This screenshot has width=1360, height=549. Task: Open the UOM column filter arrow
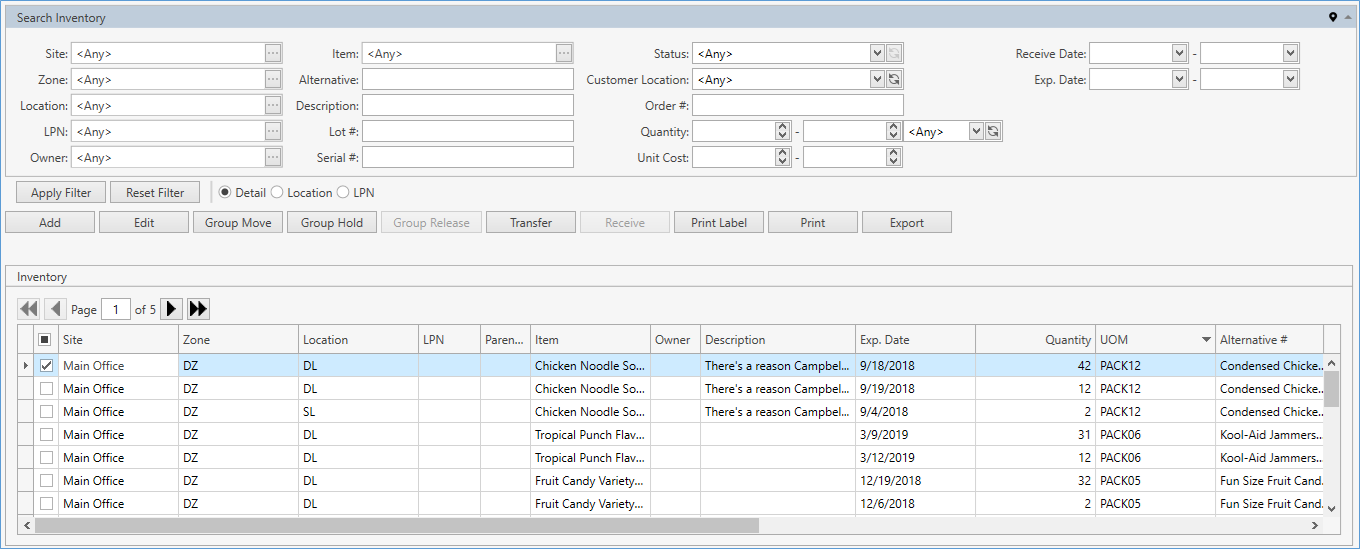click(1206, 340)
